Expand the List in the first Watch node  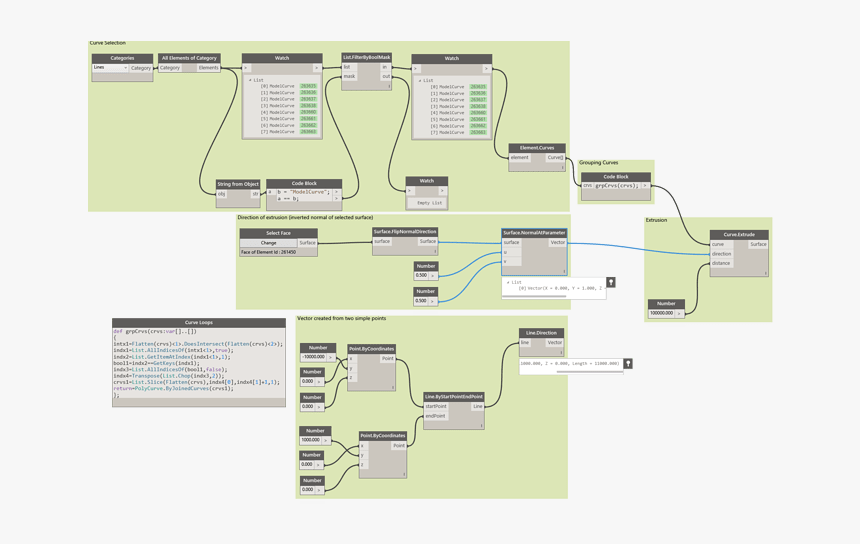pos(250,80)
